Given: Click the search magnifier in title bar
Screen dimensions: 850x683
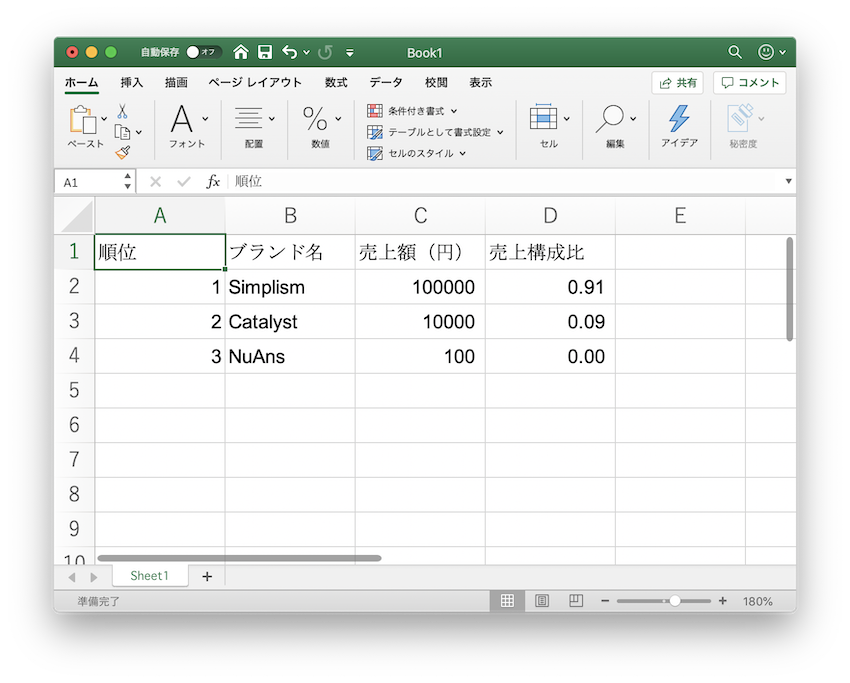Looking at the screenshot, I should pyautogui.click(x=735, y=52).
